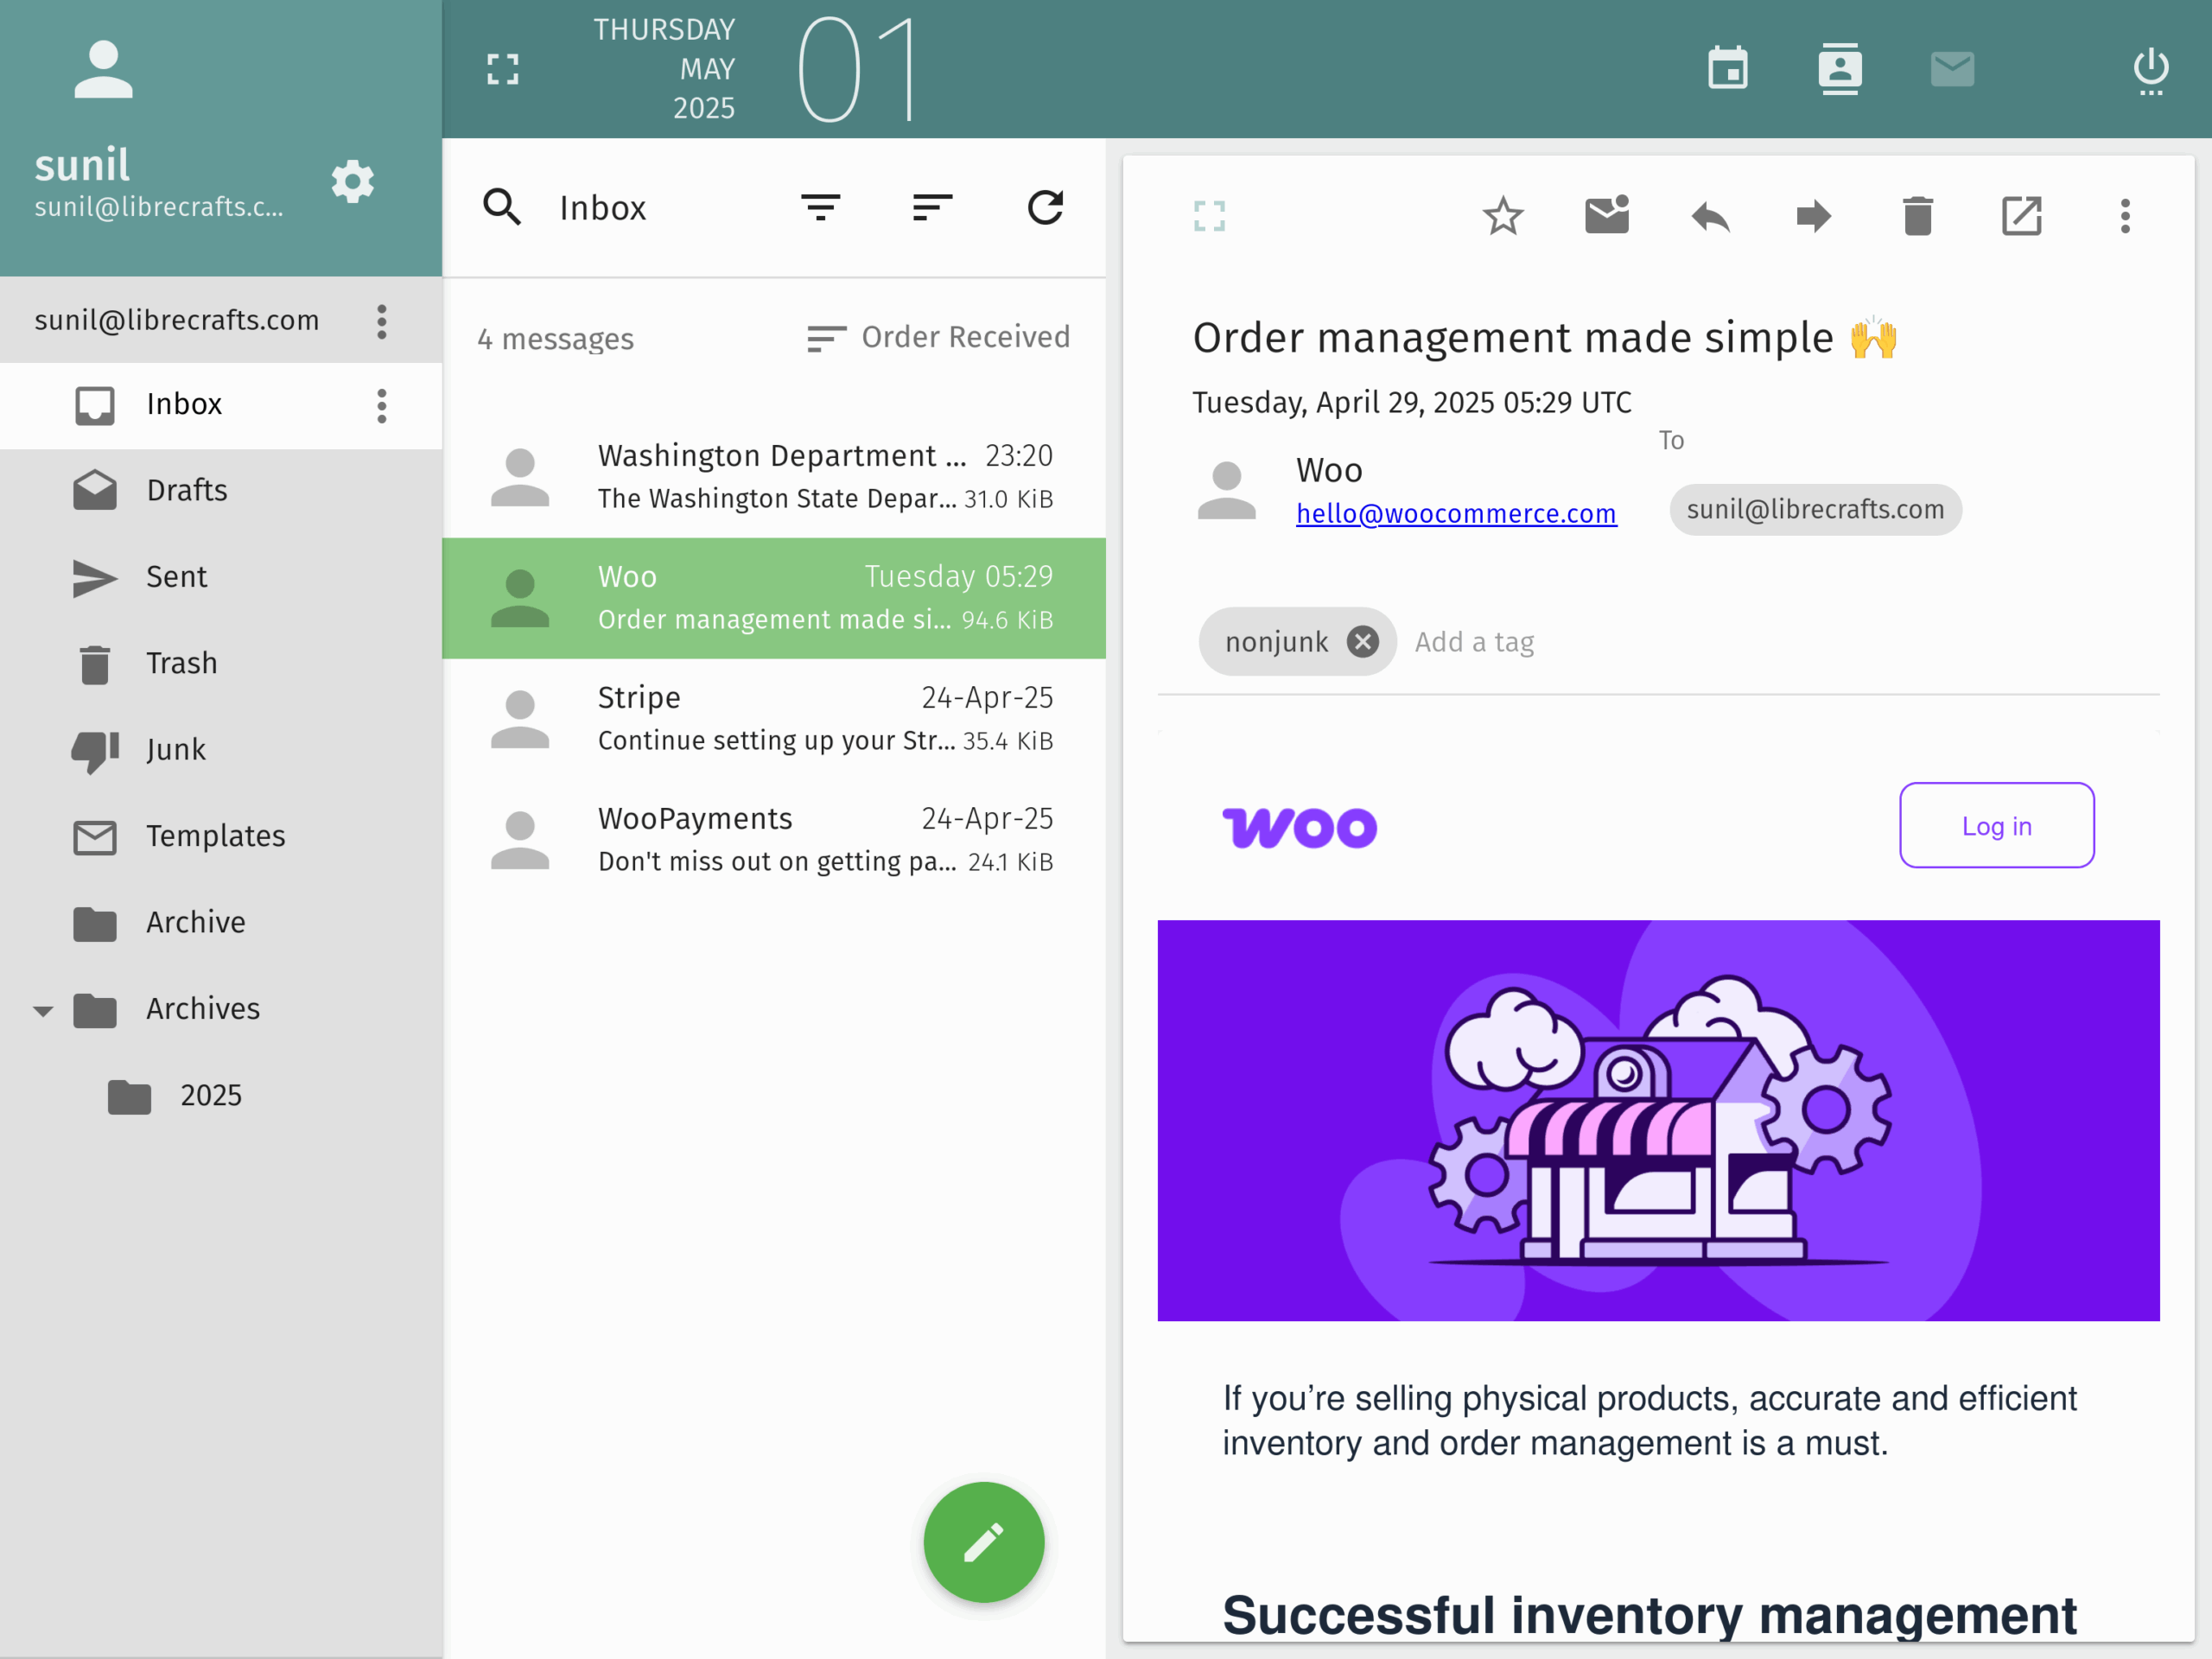The image size is (2212, 1659).
Task: Collapse the Archives folder tree
Action: [43, 1011]
